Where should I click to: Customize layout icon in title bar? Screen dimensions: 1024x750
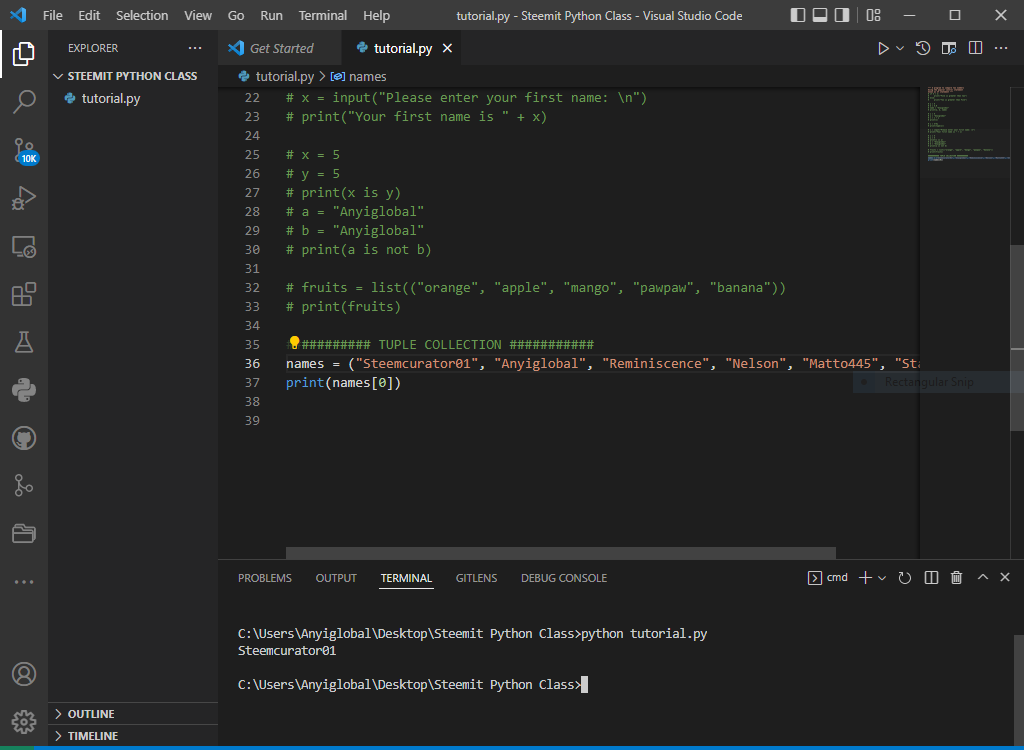873,15
